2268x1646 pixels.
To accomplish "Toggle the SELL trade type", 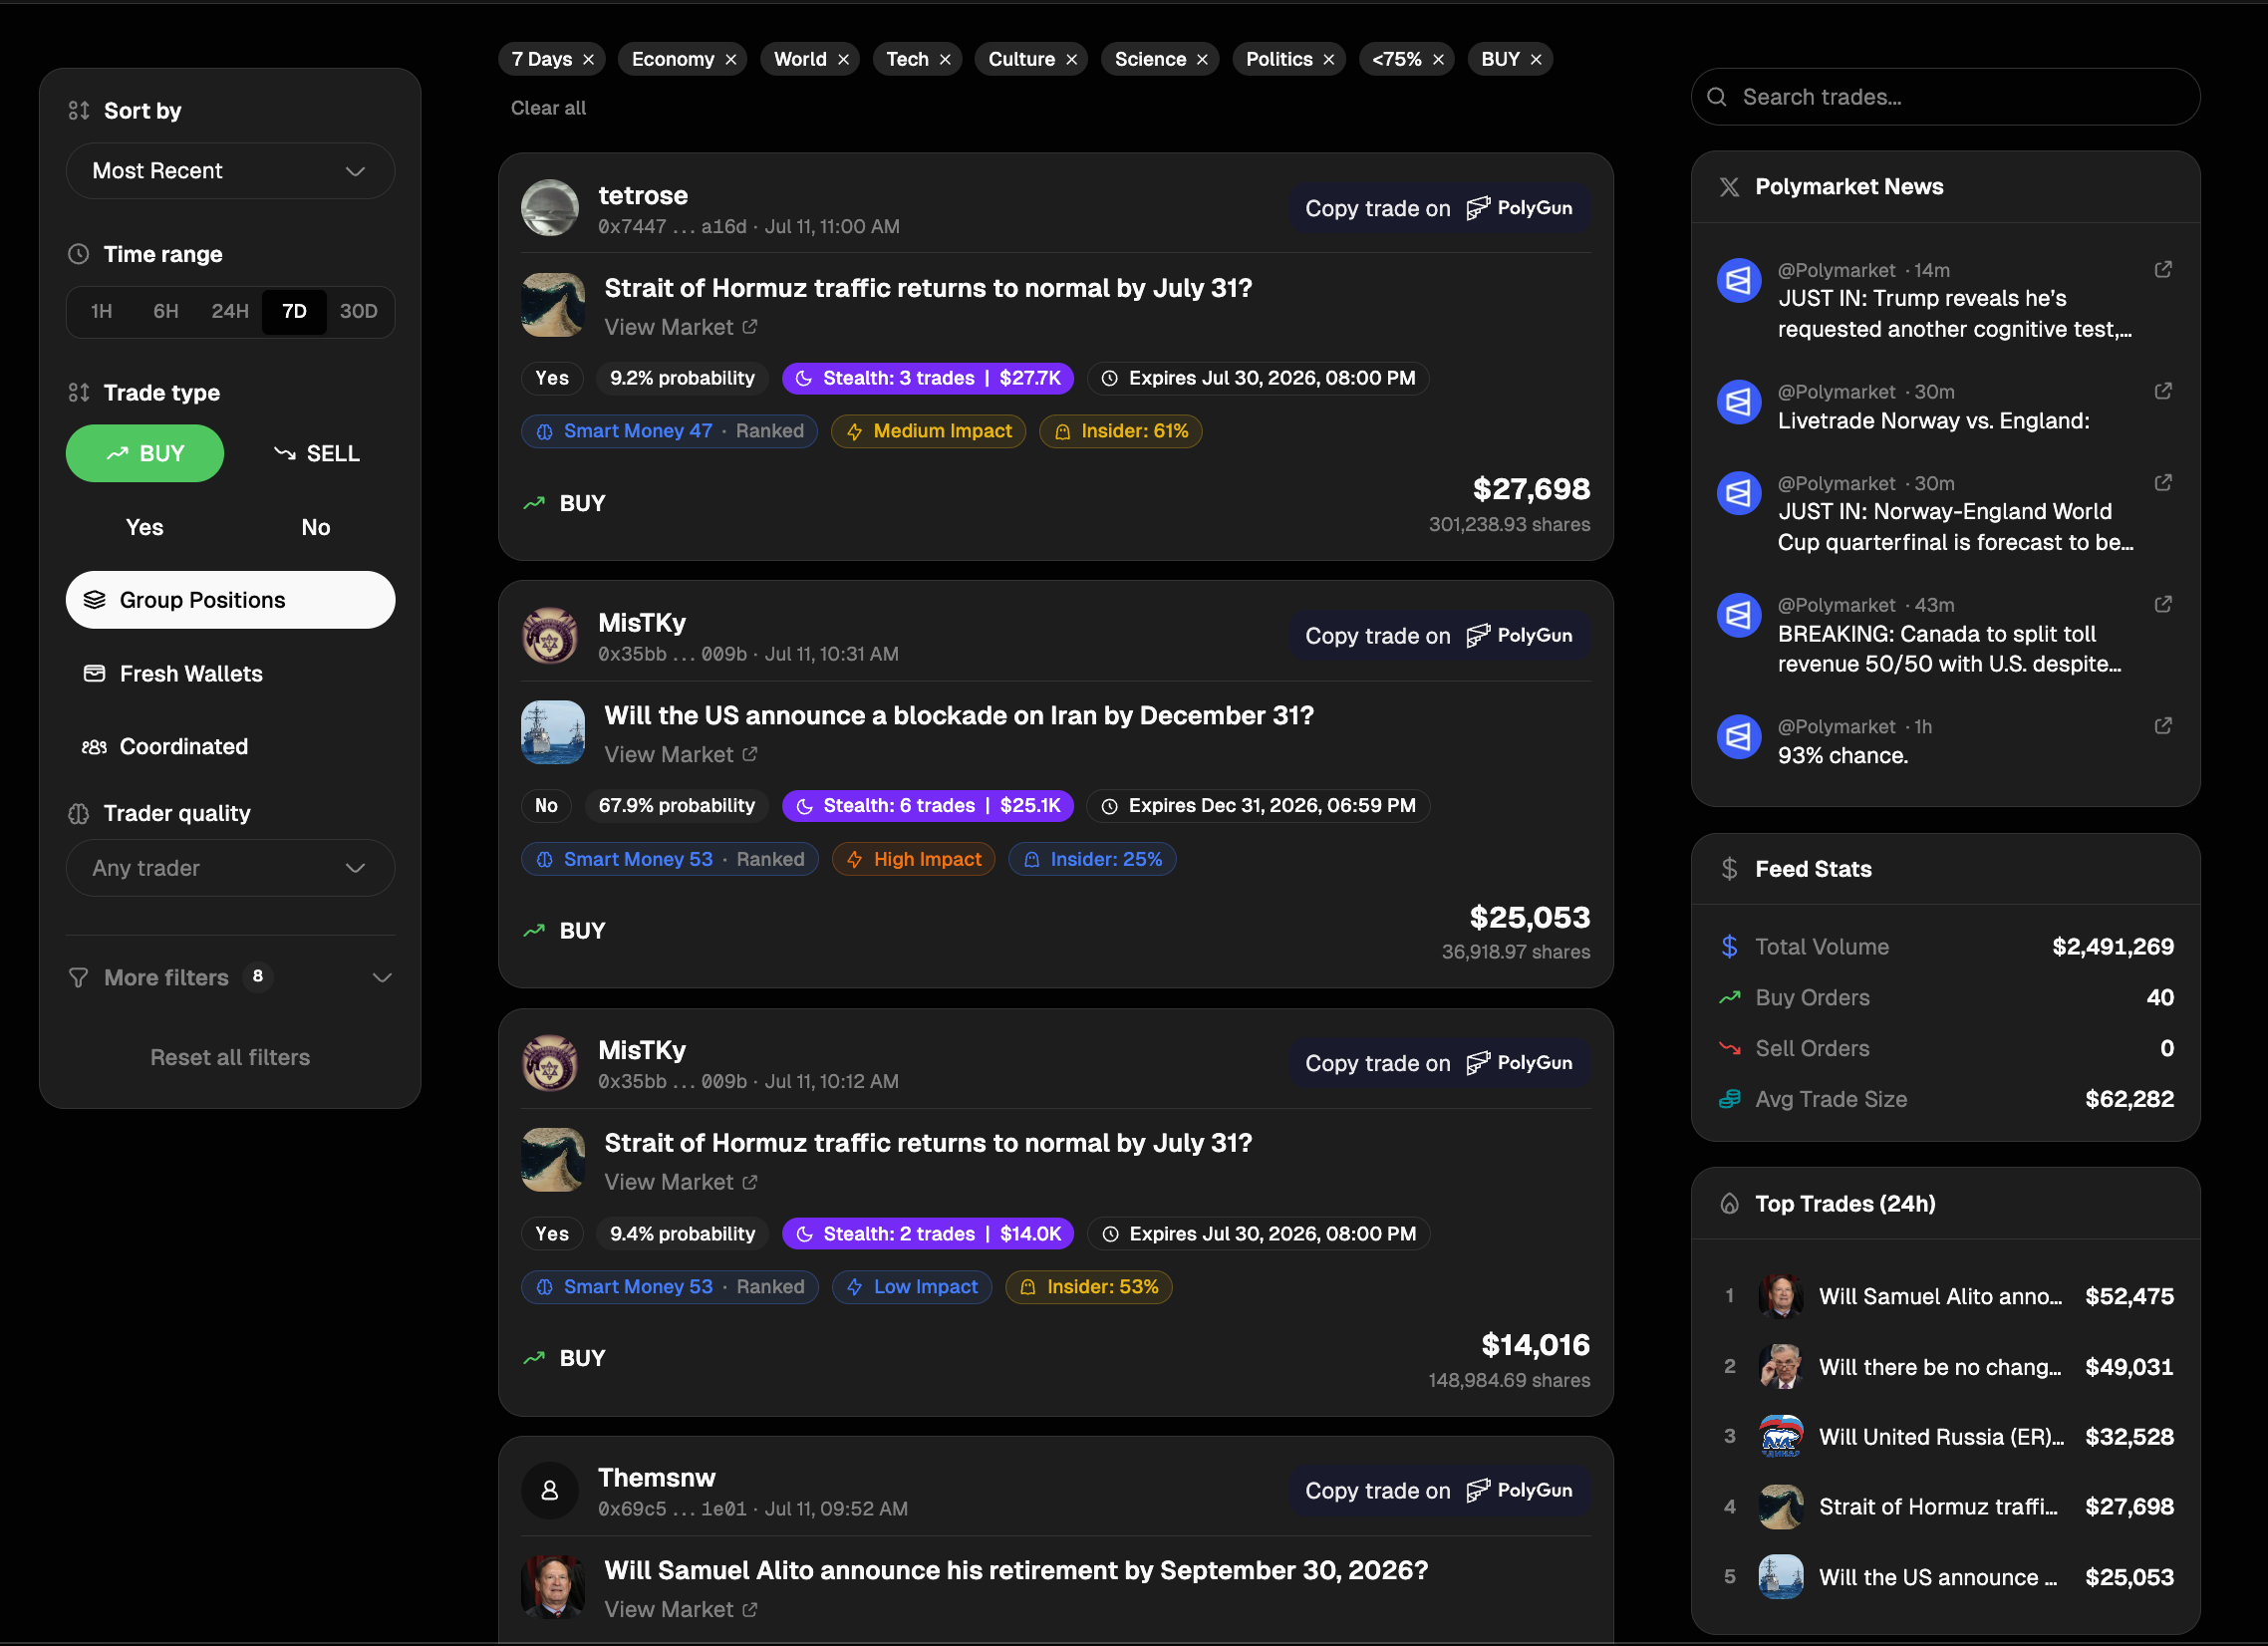I will pyautogui.click(x=316, y=454).
